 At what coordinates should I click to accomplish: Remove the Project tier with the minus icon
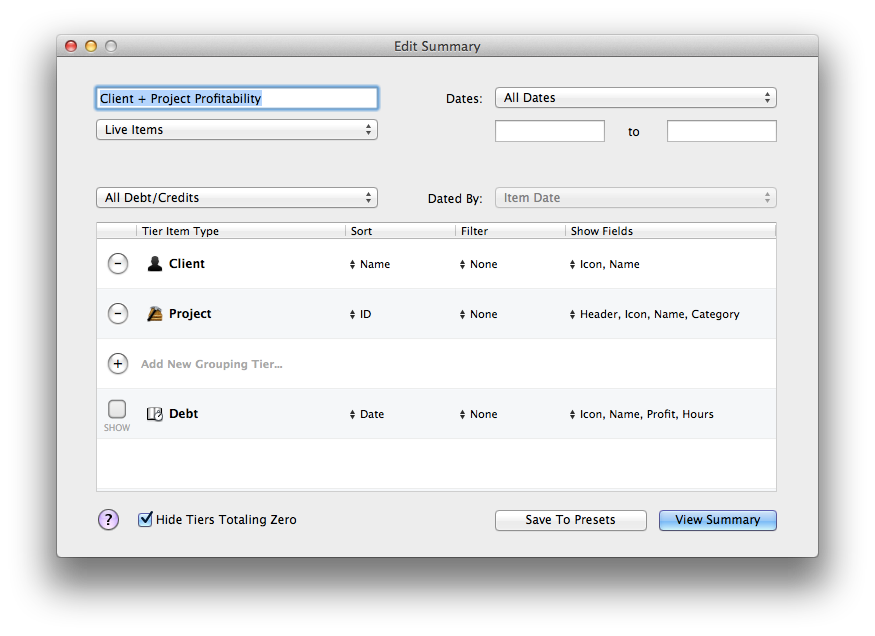click(x=117, y=313)
